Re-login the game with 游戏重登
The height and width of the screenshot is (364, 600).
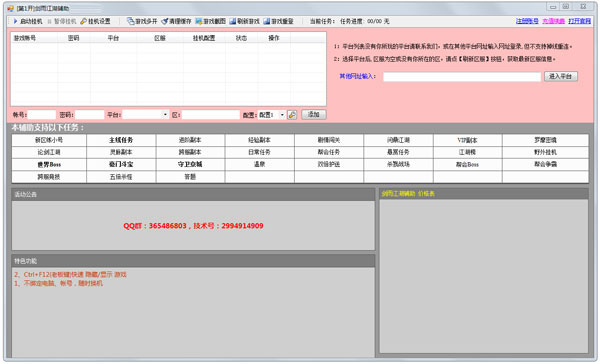pos(278,21)
